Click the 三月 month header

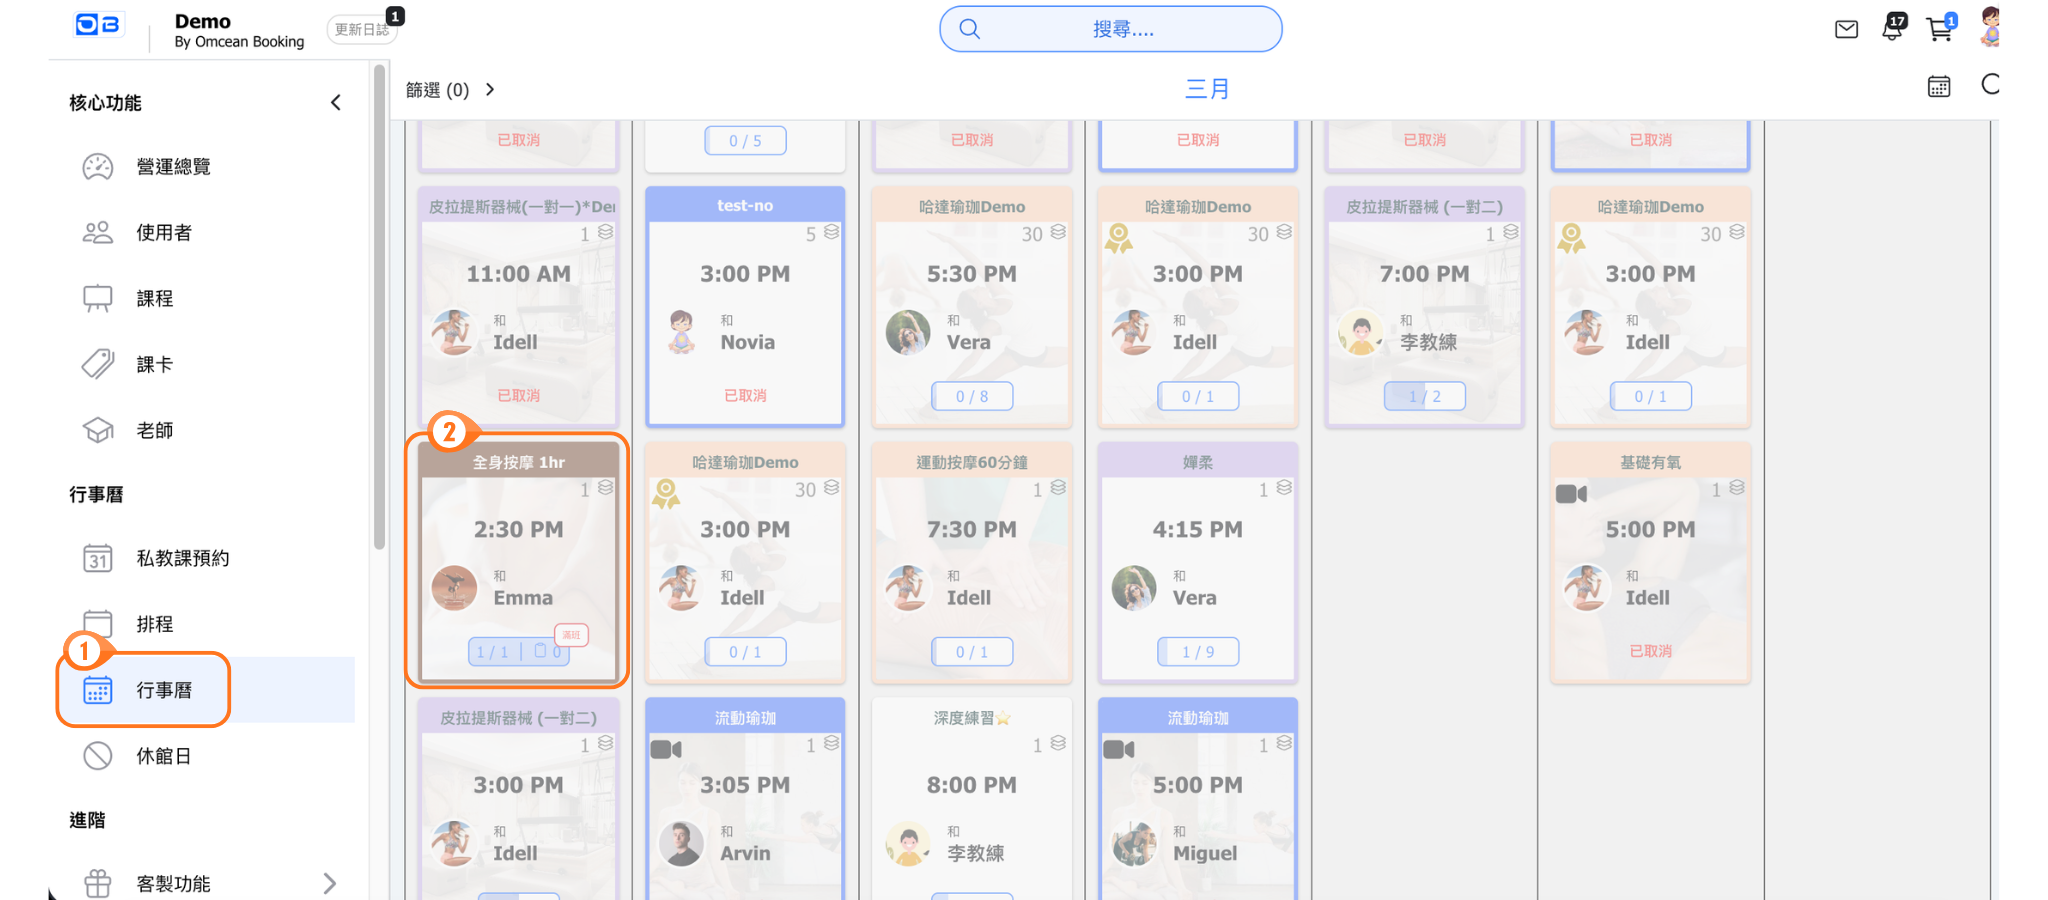point(1206,89)
